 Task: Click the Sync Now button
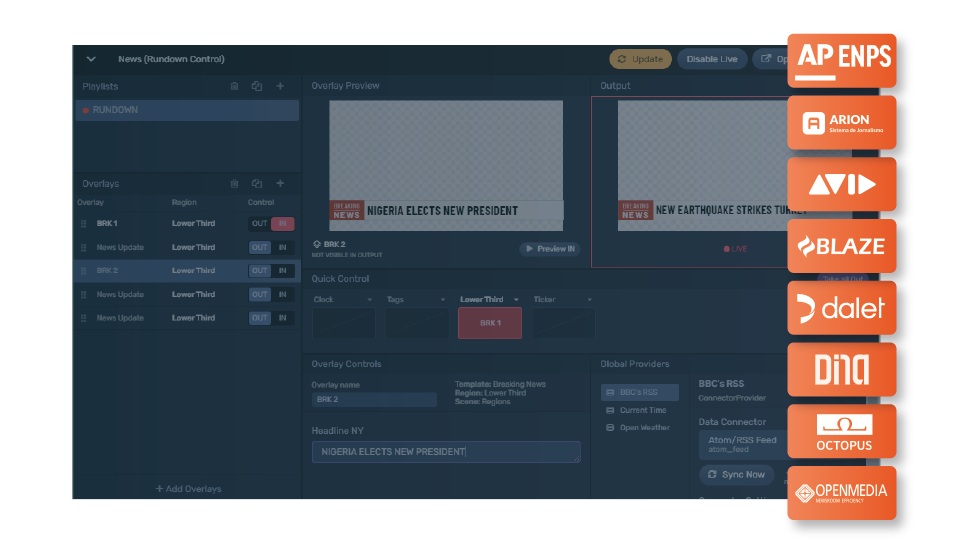pos(736,474)
